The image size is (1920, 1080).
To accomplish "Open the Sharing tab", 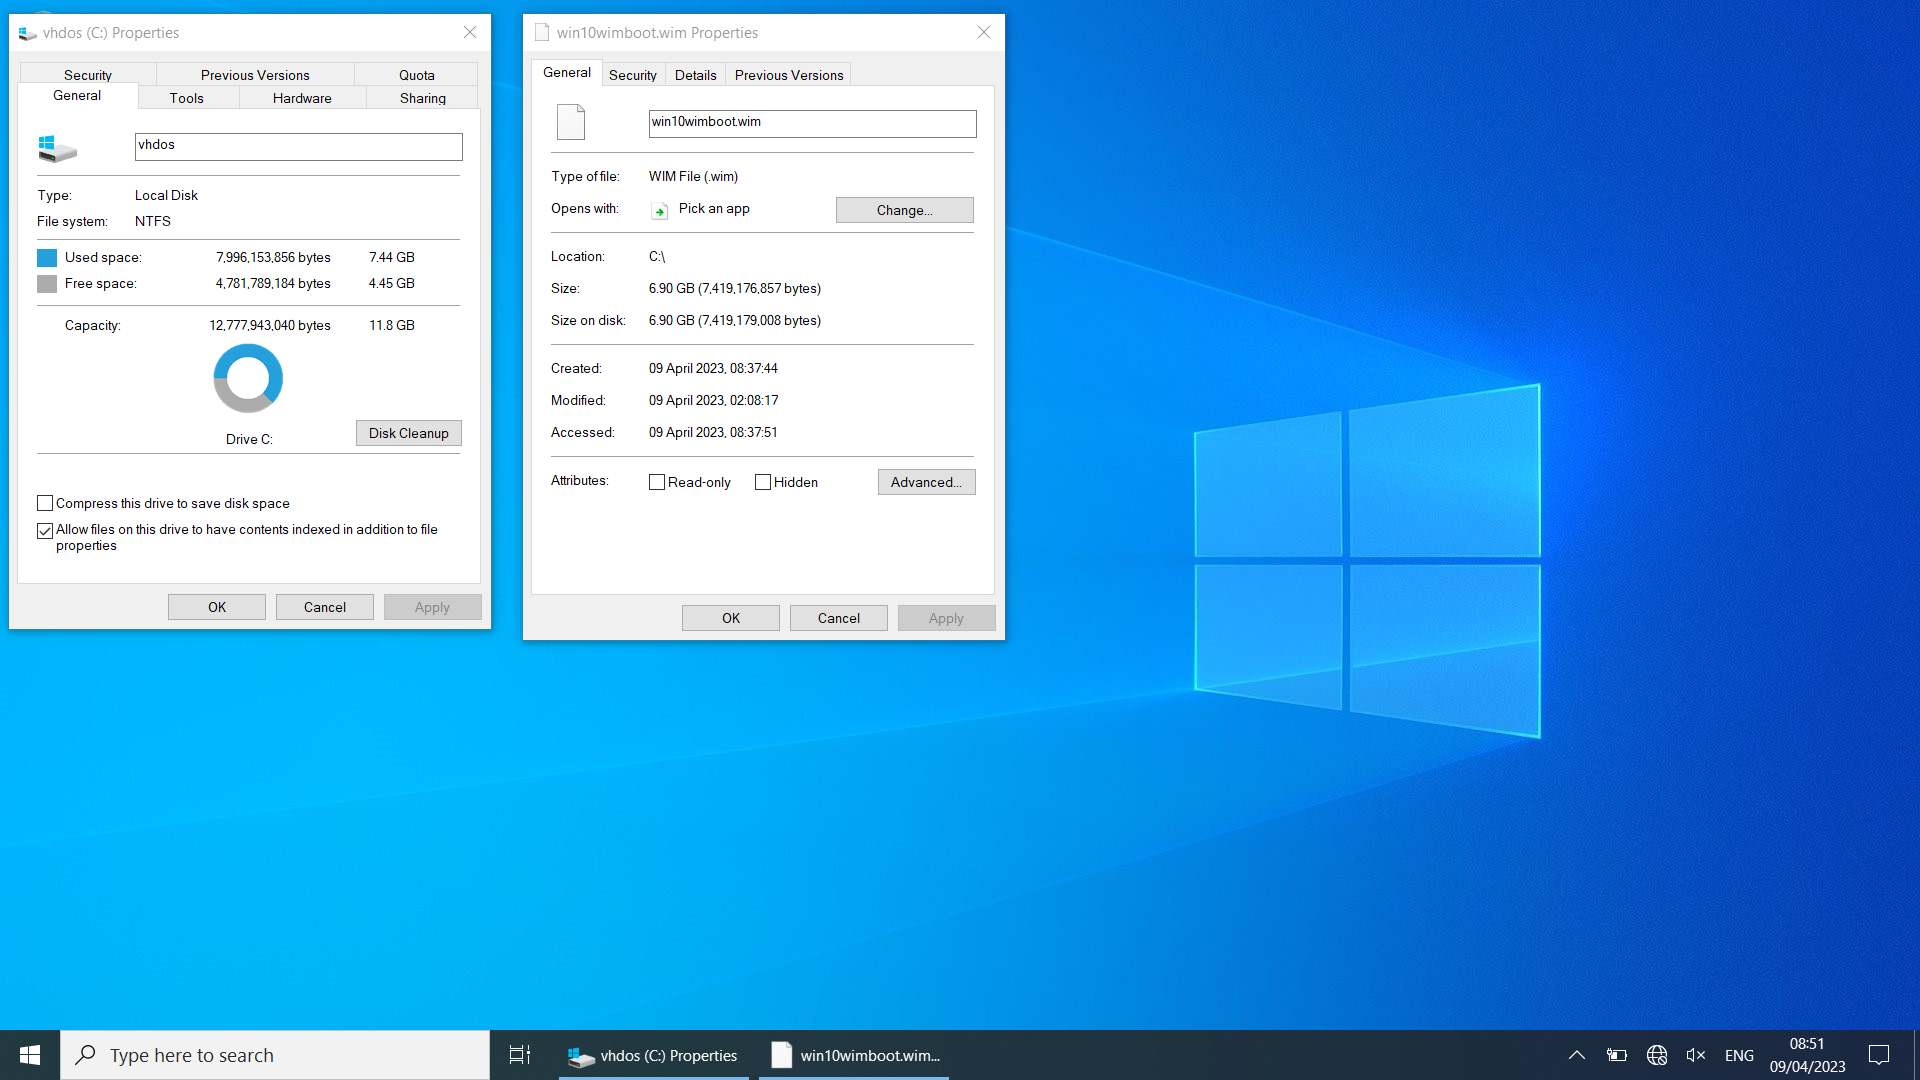I will tap(423, 98).
